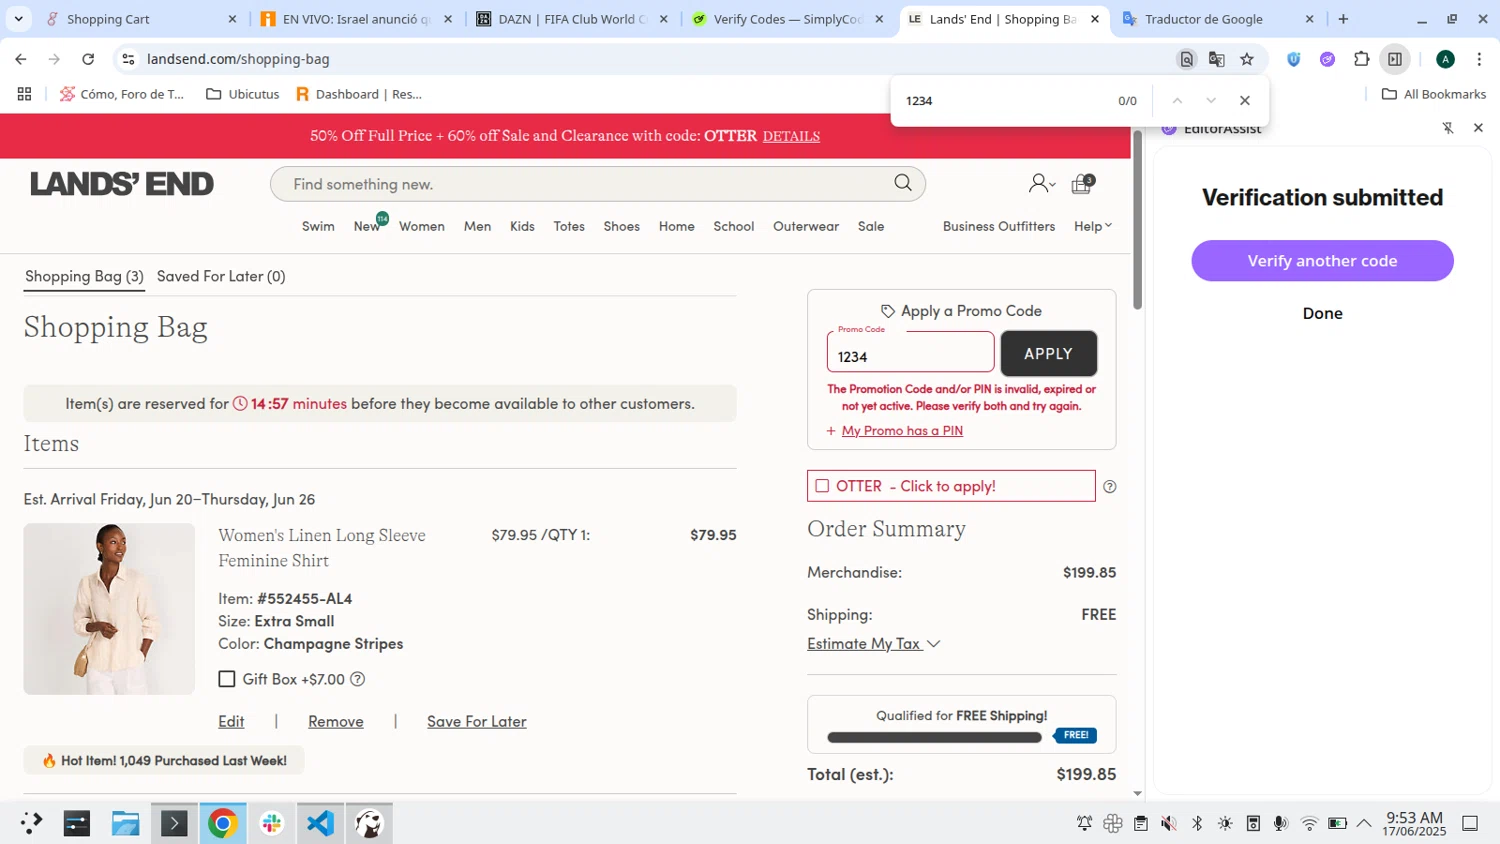Open the apps grid in bookmarks bar

24,94
